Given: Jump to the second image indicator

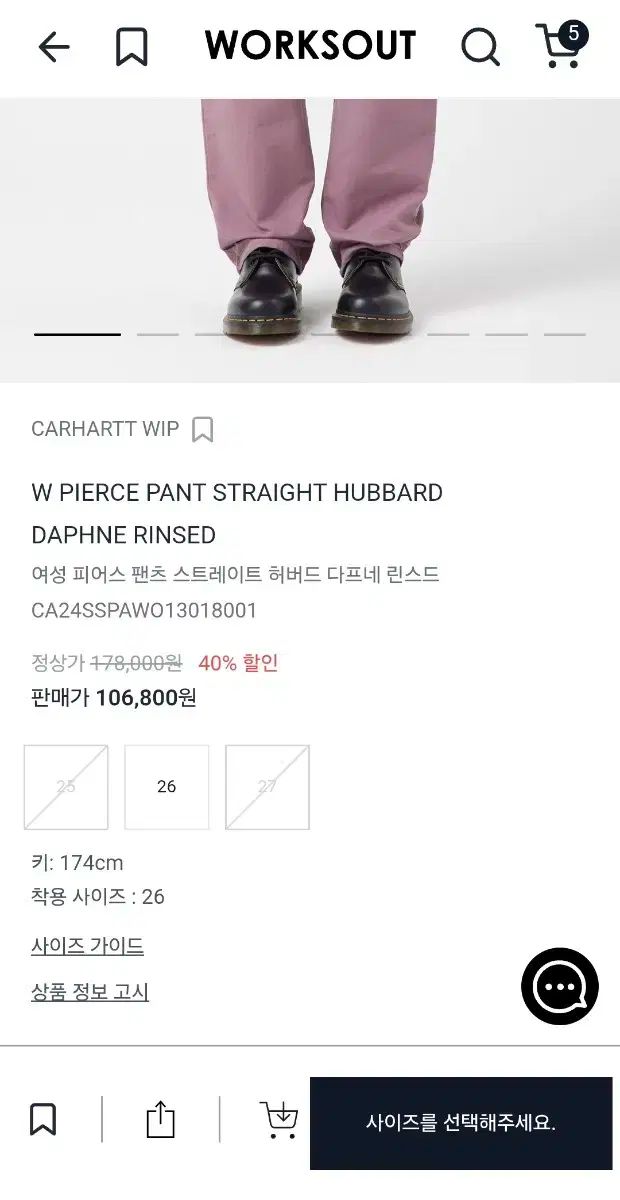Looking at the screenshot, I should click(x=157, y=334).
